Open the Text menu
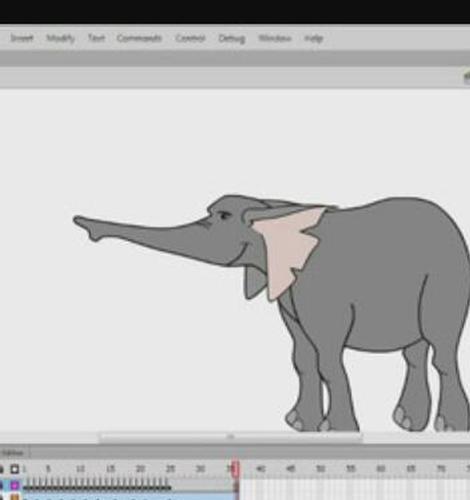This screenshot has height=500, width=470. [x=96, y=38]
